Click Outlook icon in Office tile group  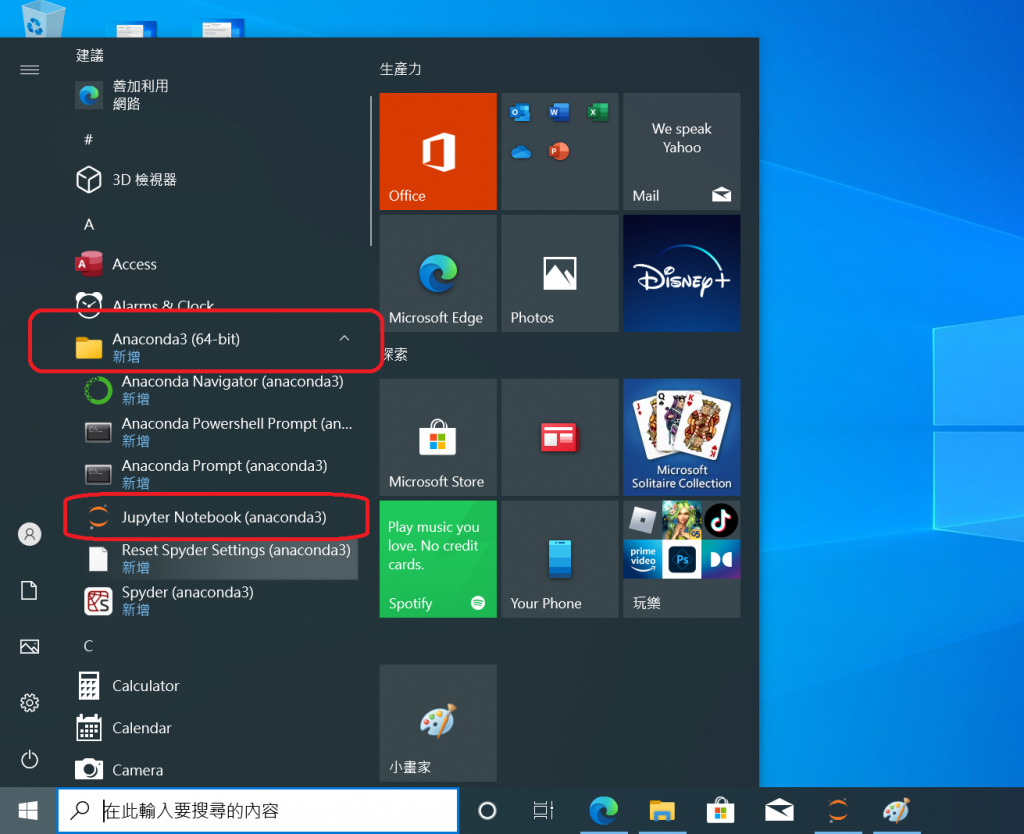pos(520,112)
